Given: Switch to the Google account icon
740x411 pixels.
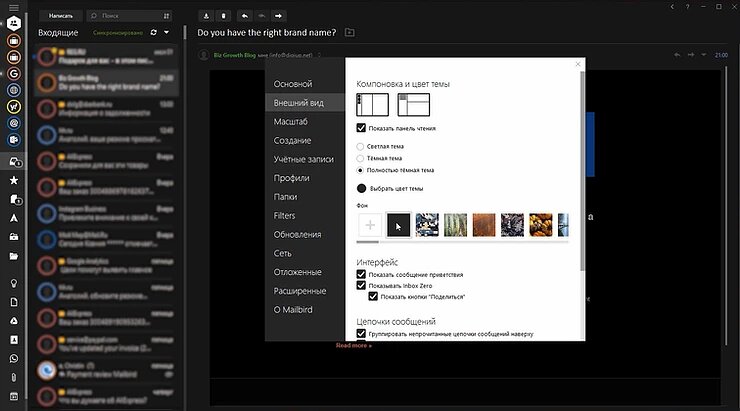Looking at the screenshot, I should point(14,74).
